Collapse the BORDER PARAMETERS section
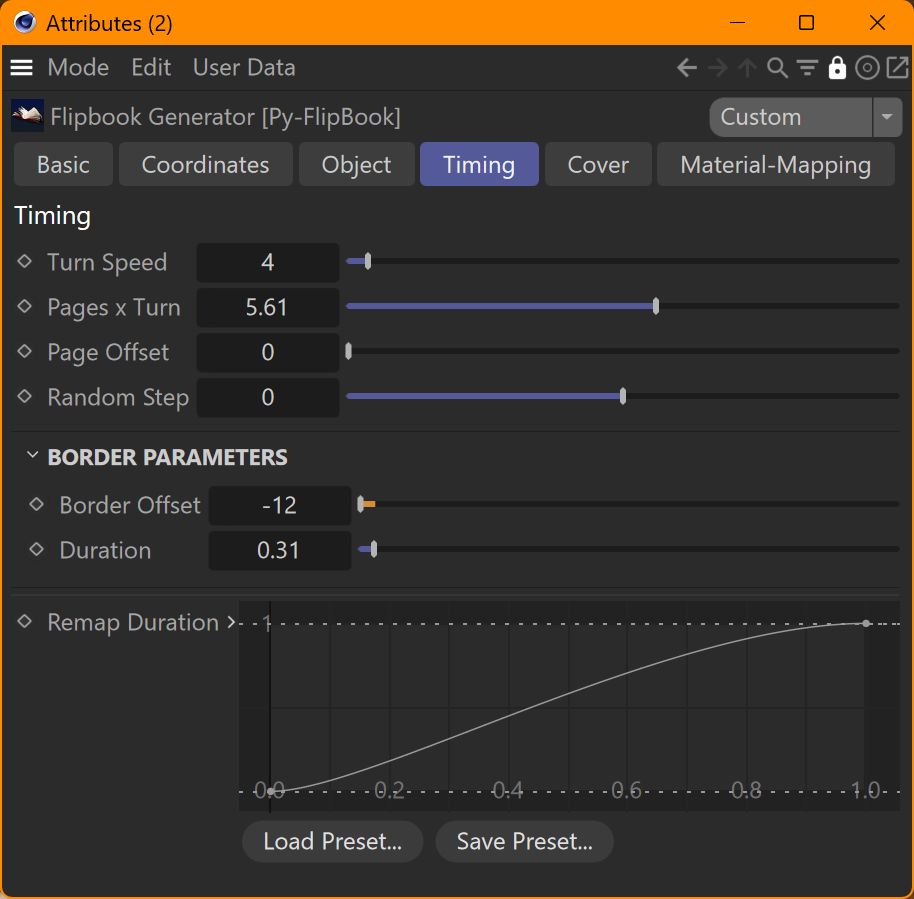 [33, 455]
